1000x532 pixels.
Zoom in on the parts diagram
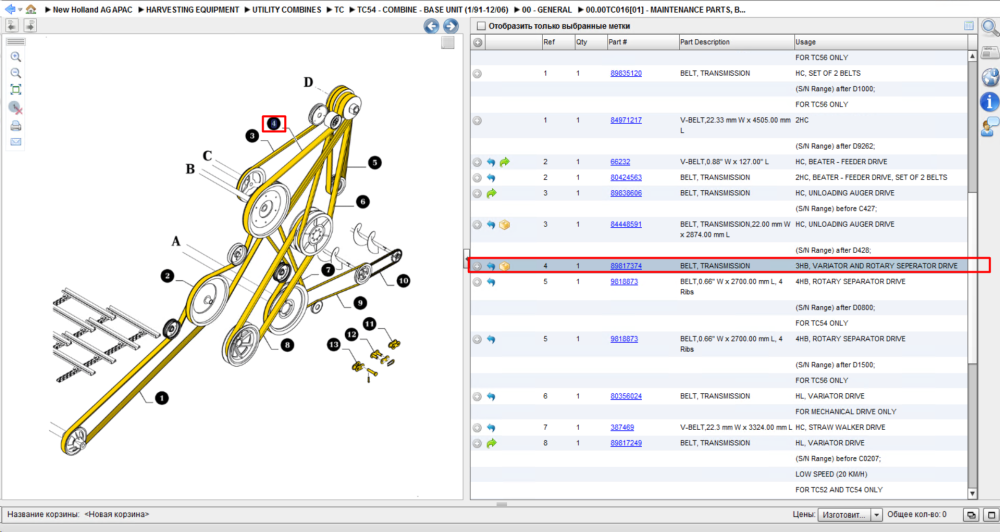click(16, 57)
